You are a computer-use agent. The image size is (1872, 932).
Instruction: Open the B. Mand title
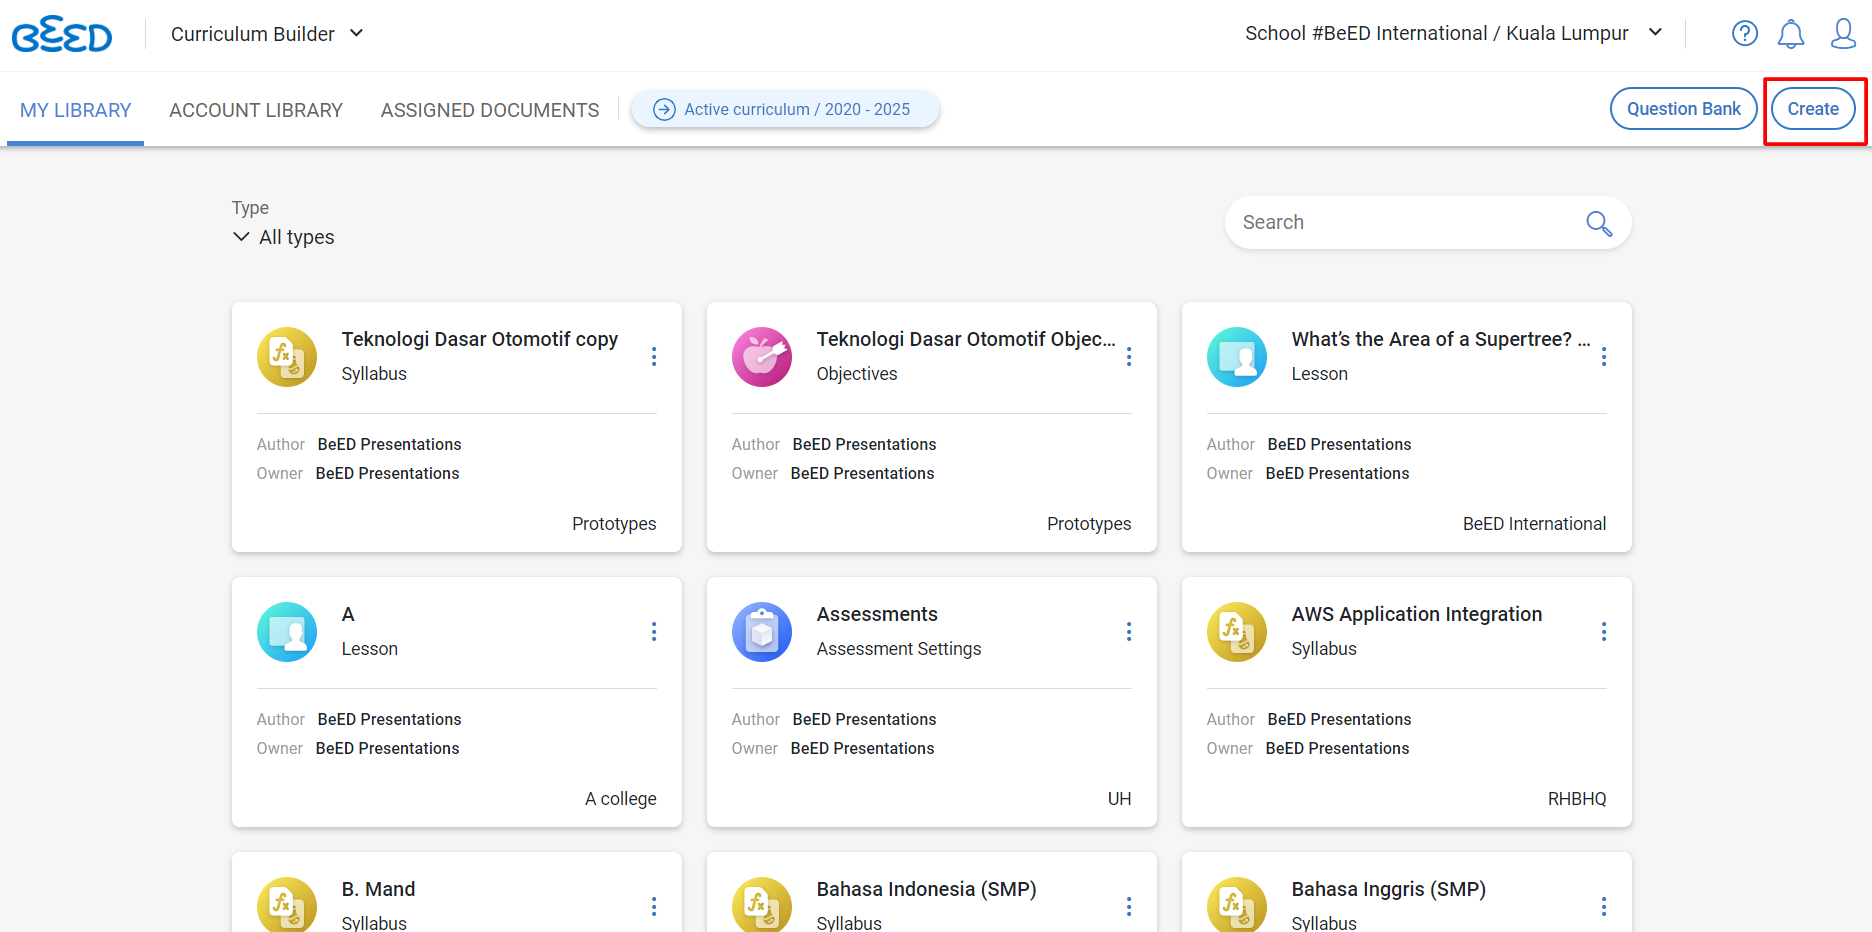click(x=378, y=889)
